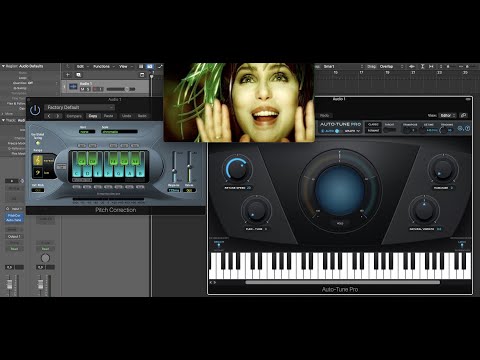
Task: Open the View dropdown showing Editor
Action: [447, 115]
